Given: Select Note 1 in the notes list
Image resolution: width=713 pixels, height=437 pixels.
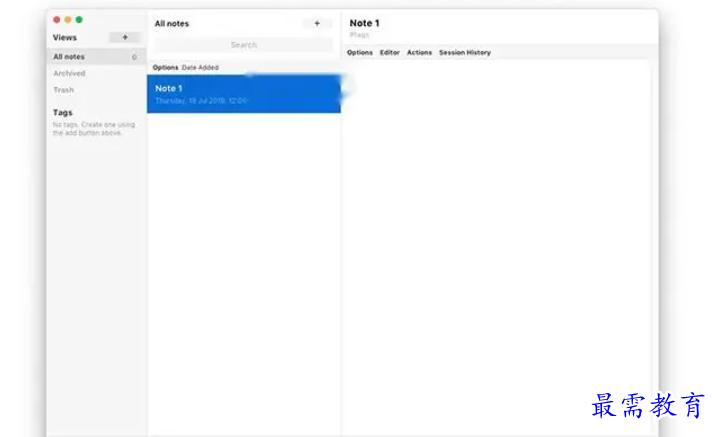Looking at the screenshot, I should 244,94.
